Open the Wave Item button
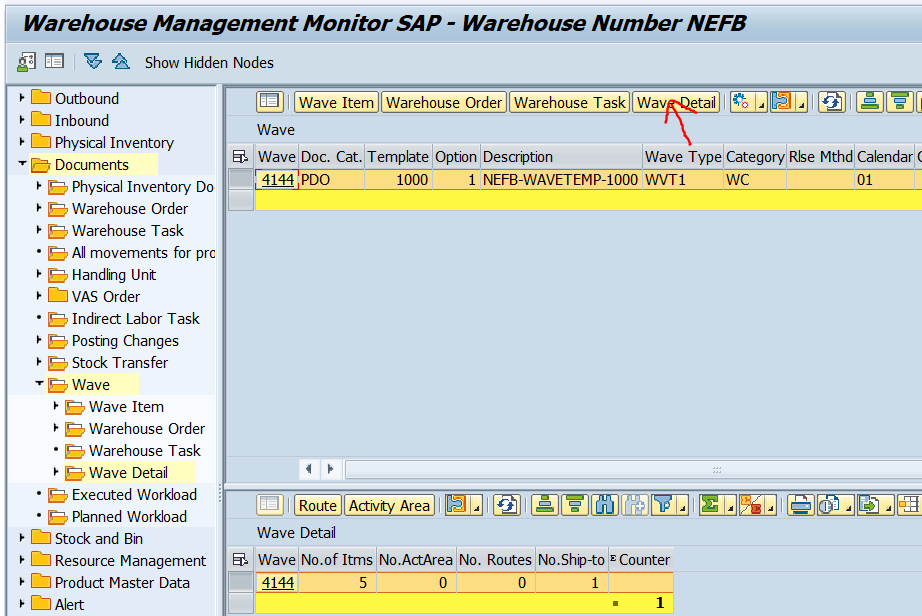922x616 pixels. coord(336,102)
